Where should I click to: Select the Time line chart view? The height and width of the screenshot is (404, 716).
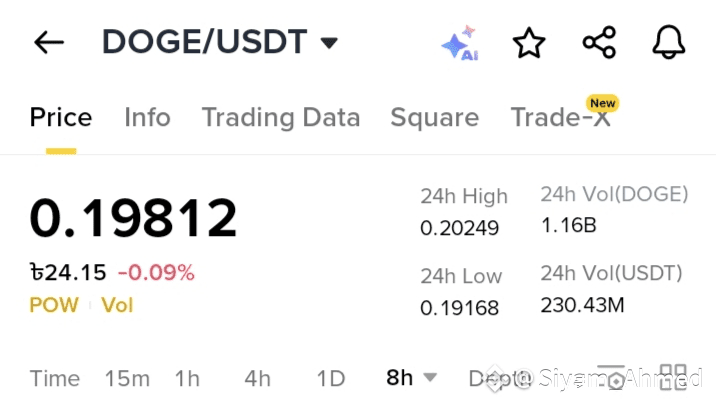[x=55, y=378]
